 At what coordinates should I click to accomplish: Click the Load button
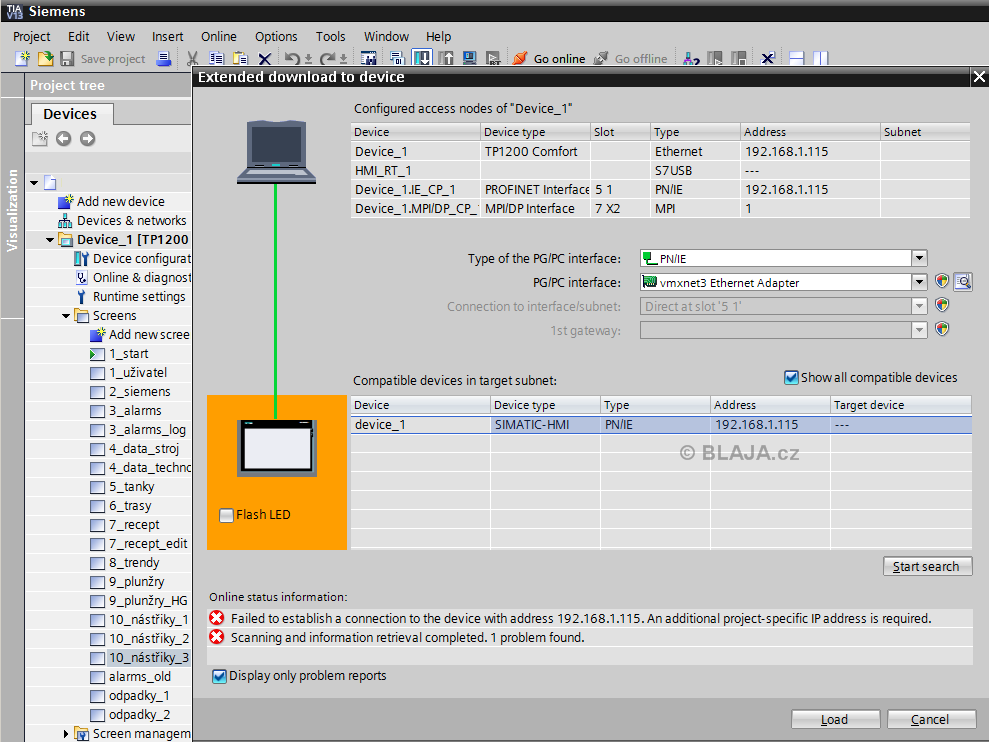pos(835,719)
